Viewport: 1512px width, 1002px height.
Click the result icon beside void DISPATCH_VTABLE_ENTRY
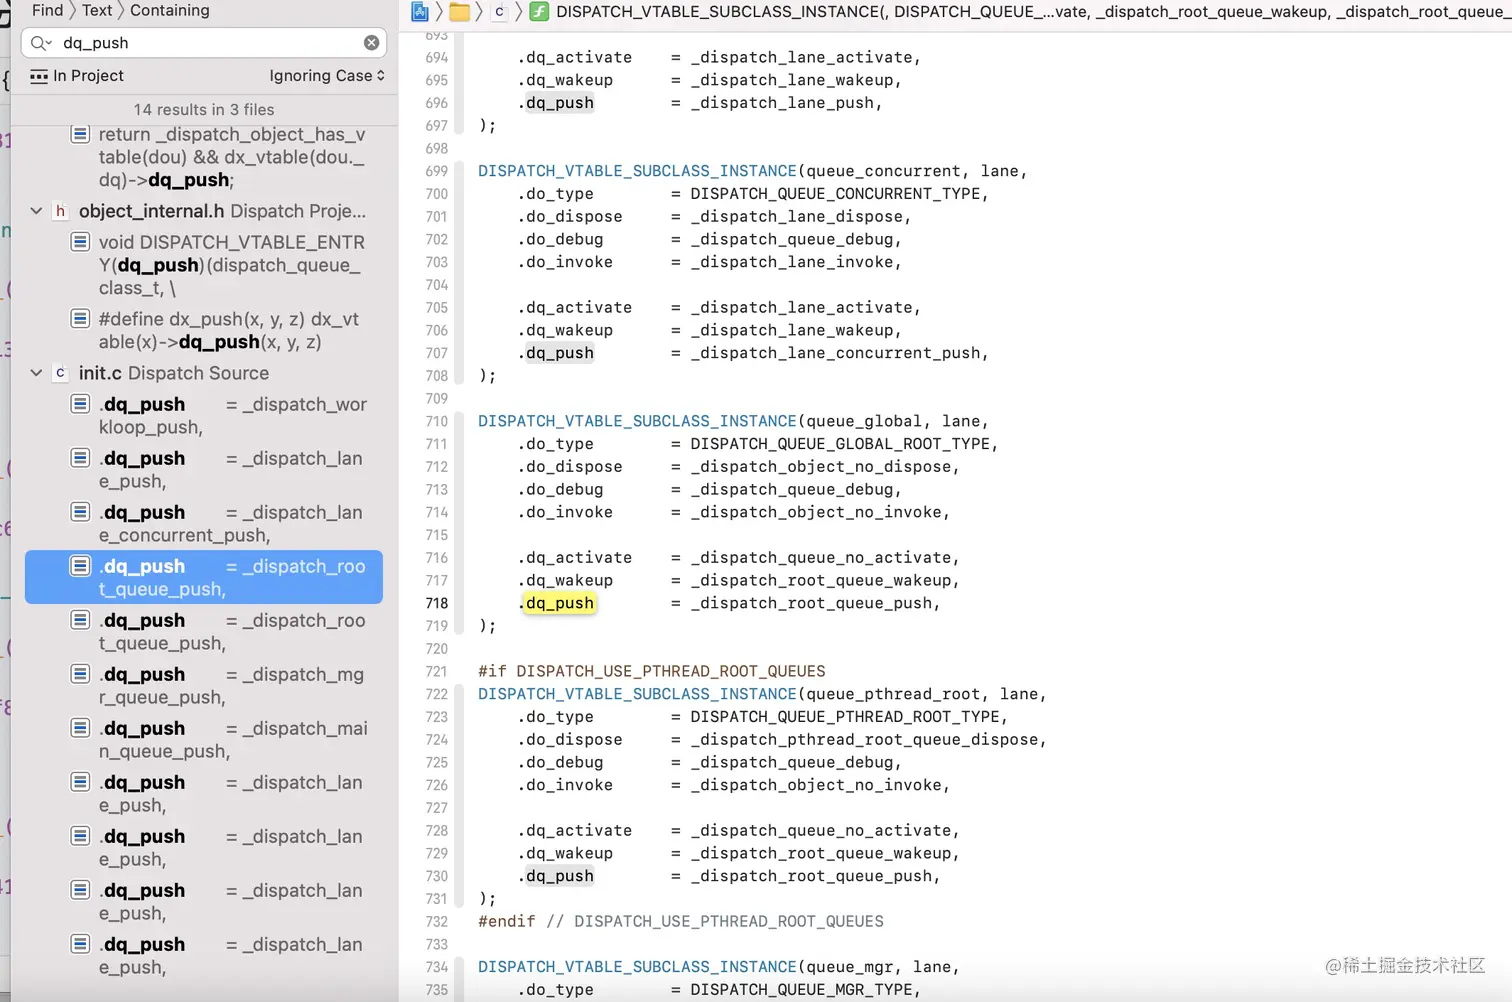80,242
